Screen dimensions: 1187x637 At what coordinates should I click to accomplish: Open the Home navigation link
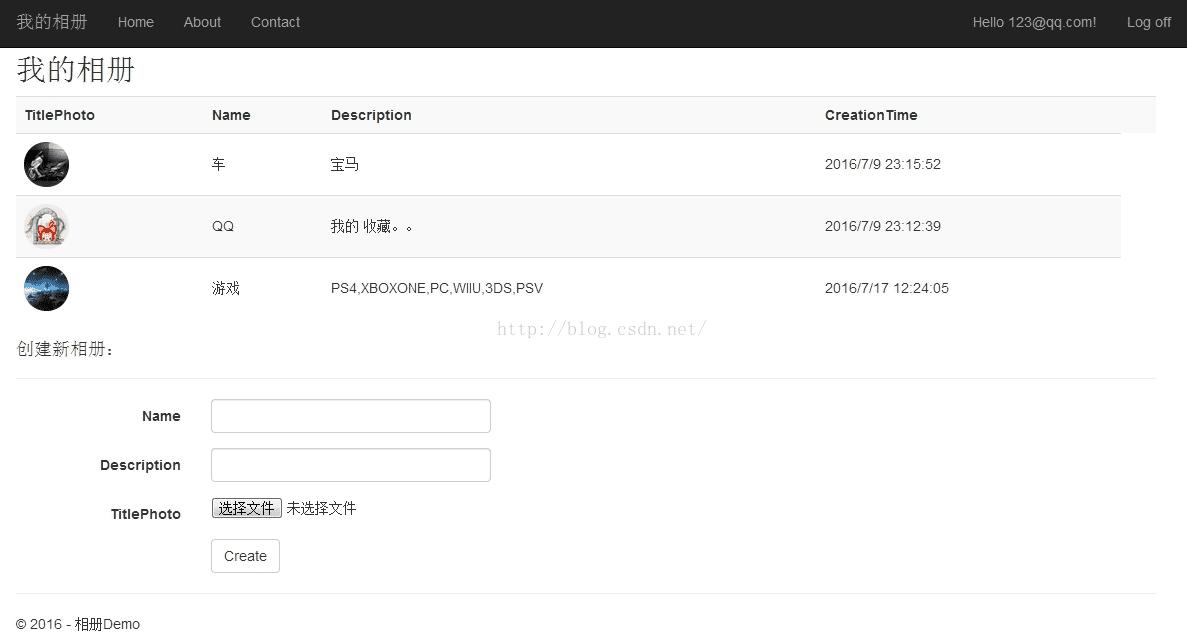pyautogui.click(x=135, y=22)
